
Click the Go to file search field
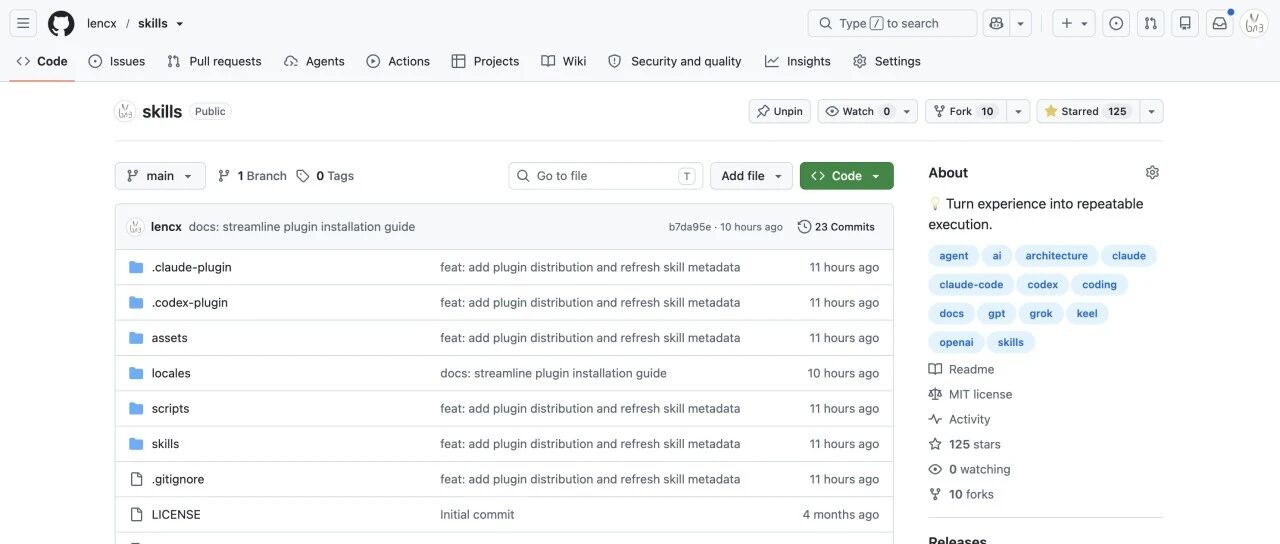[x=606, y=176]
